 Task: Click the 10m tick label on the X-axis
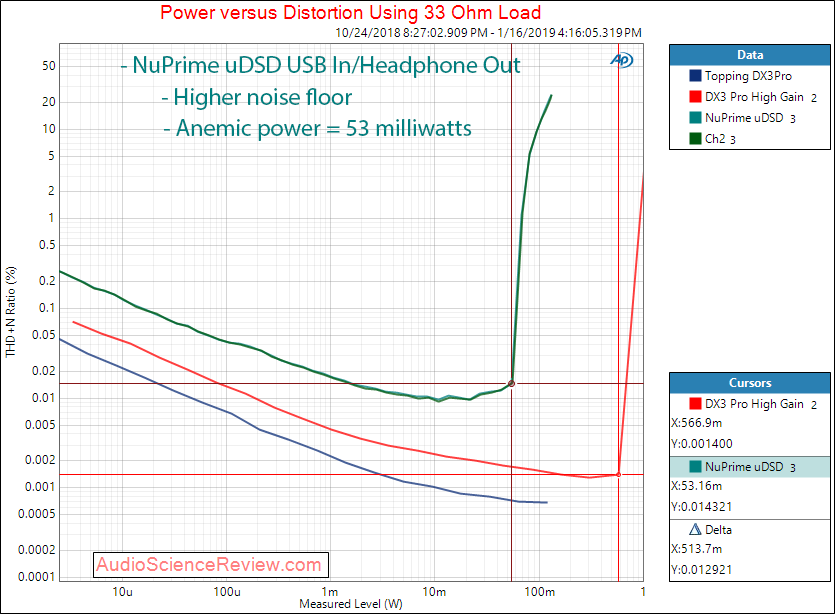(434, 592)
